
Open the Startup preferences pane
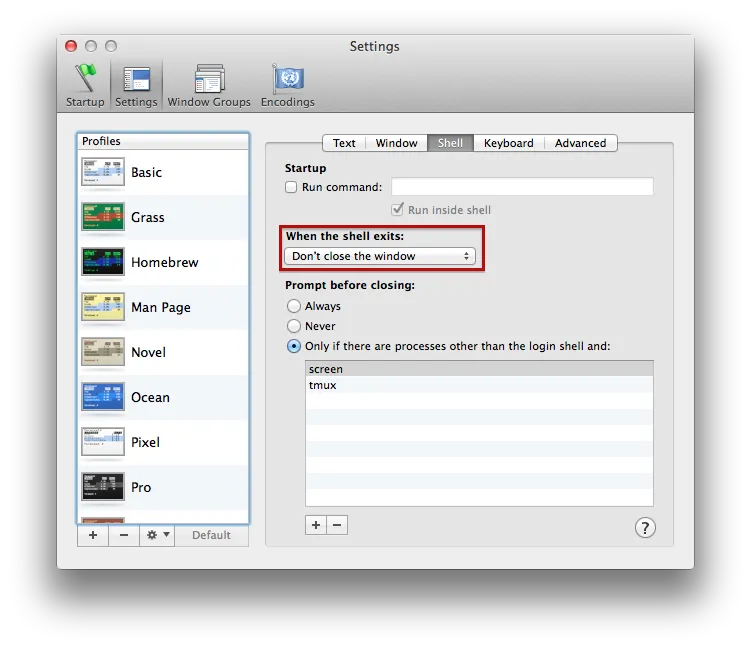click(85, 86)
